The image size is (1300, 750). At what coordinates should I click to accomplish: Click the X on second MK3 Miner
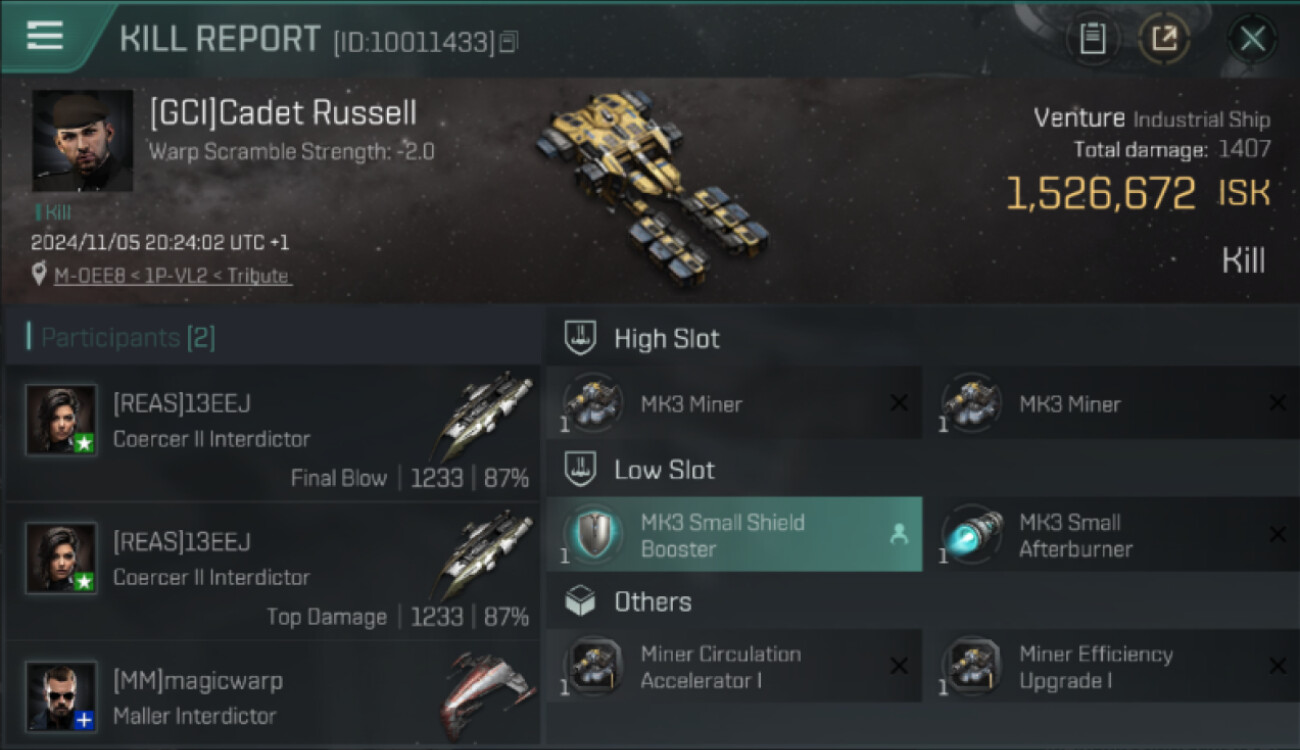(x=1277, y=403)
